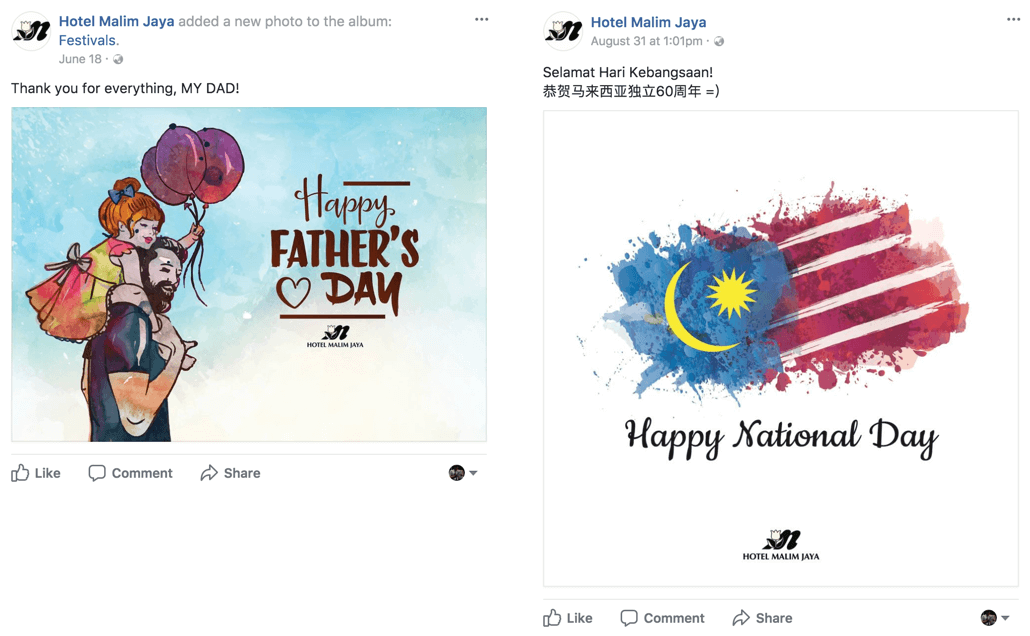Like the National Day post
The image size is (1030, 636).
[568, 618]
